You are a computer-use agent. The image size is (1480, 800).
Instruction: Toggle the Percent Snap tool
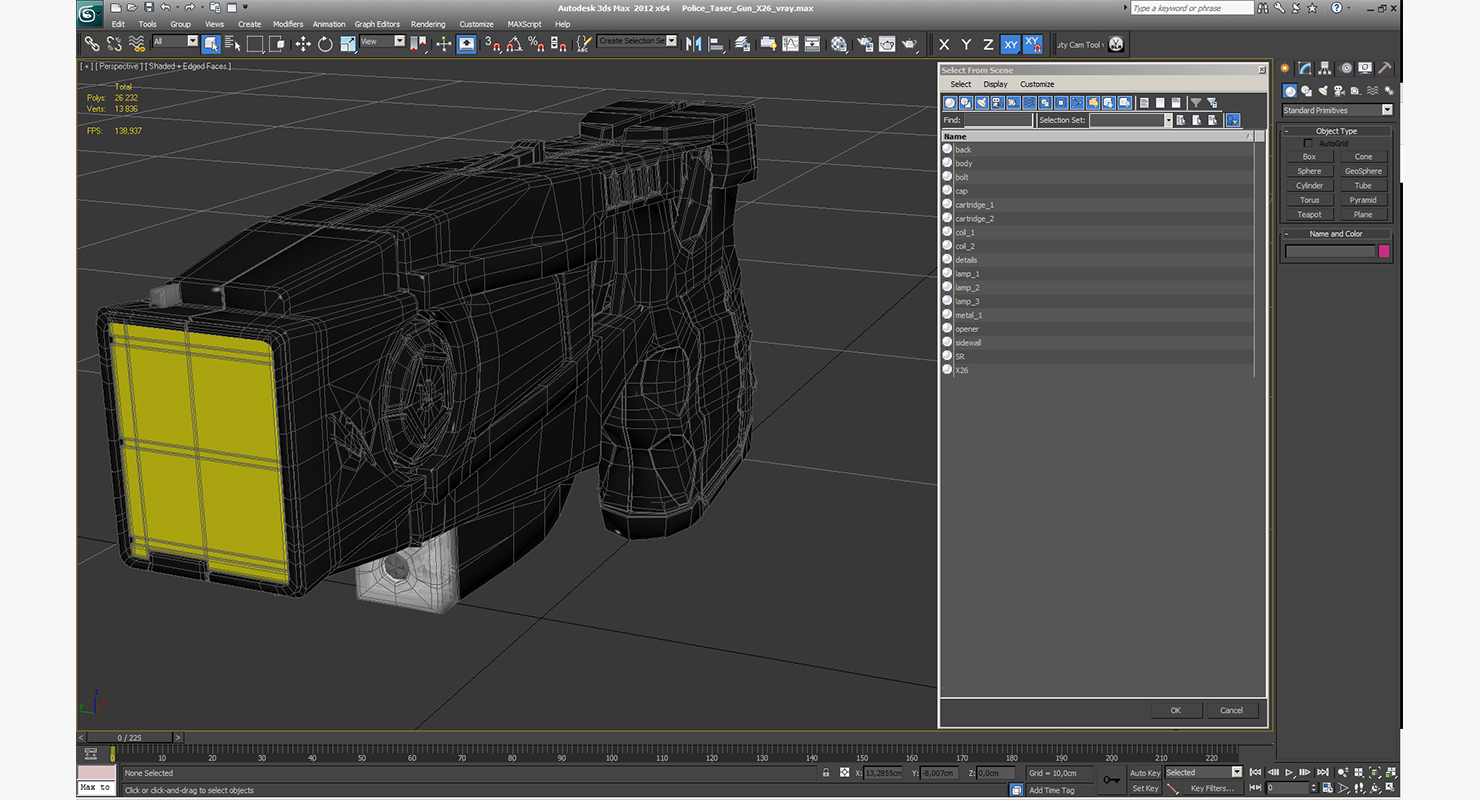tap(536, 44)
